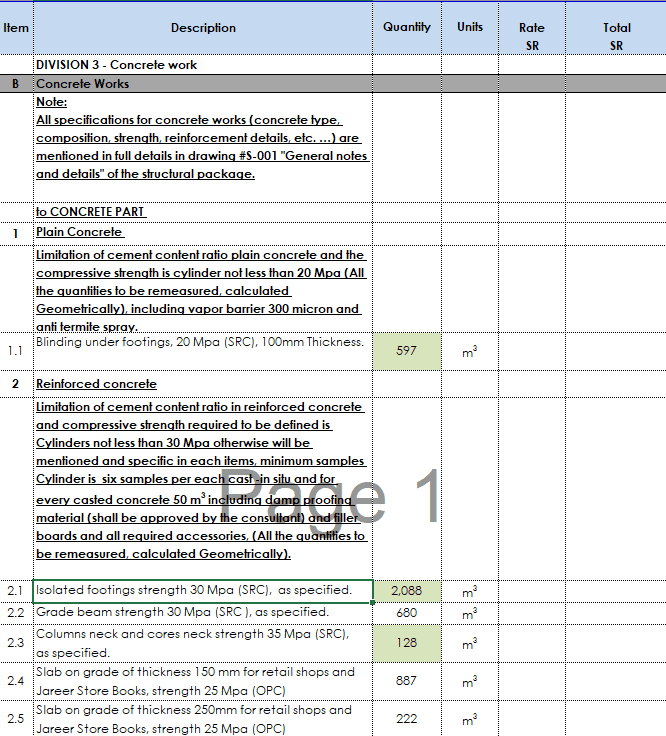Select item number '2.1' cell

point(16,591)
